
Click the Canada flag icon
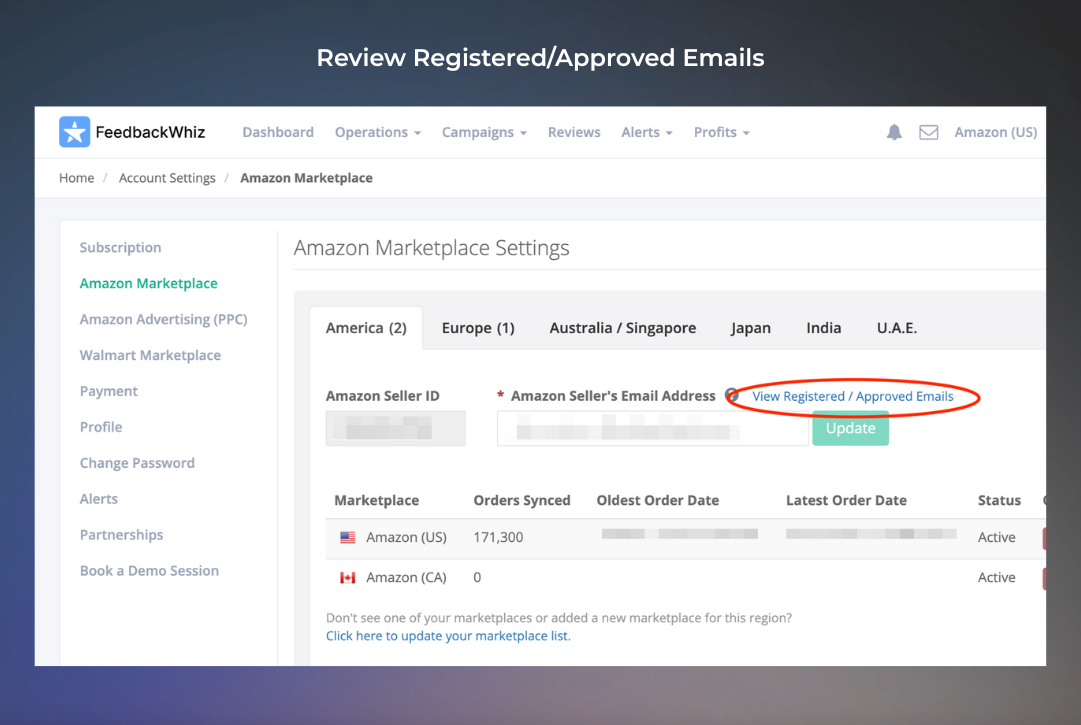[x=347, y=578]
